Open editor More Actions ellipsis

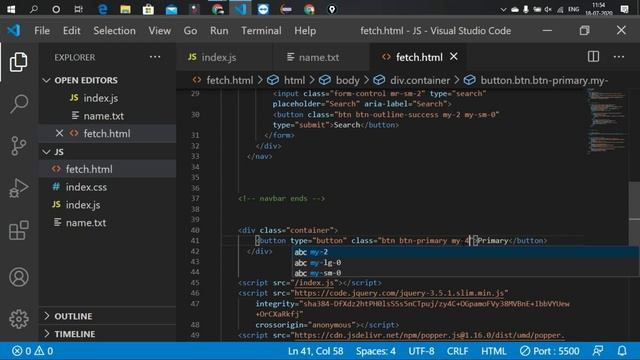tap(619, 57)
